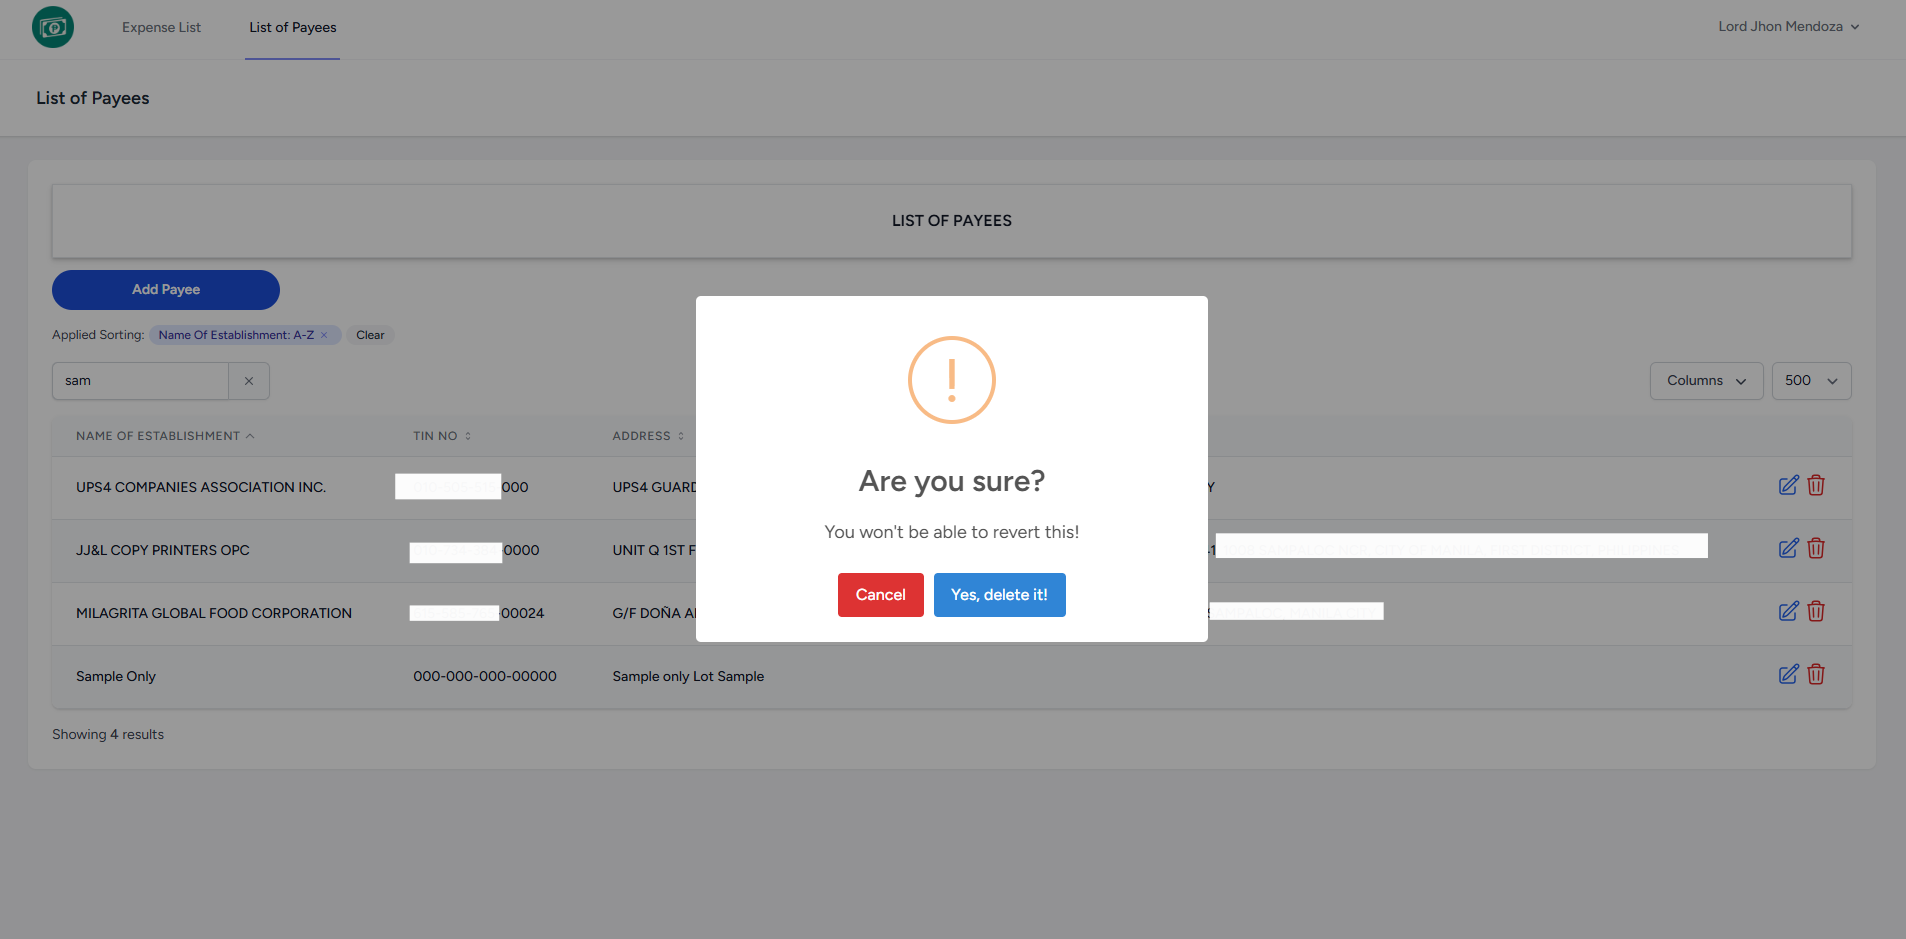Click the Sample Only name cell
This screenshot has height=939, width=1906.
coord(116,676)
